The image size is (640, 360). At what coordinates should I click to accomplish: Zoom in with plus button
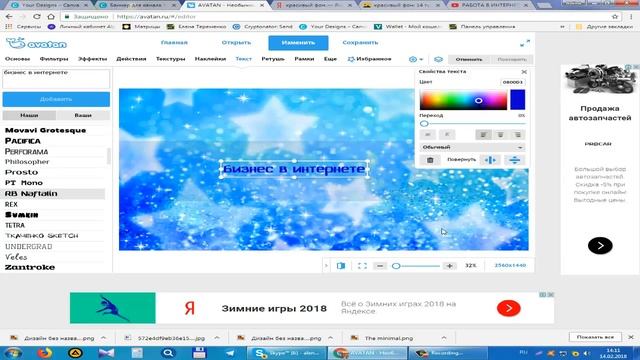[x=449, y=266]
